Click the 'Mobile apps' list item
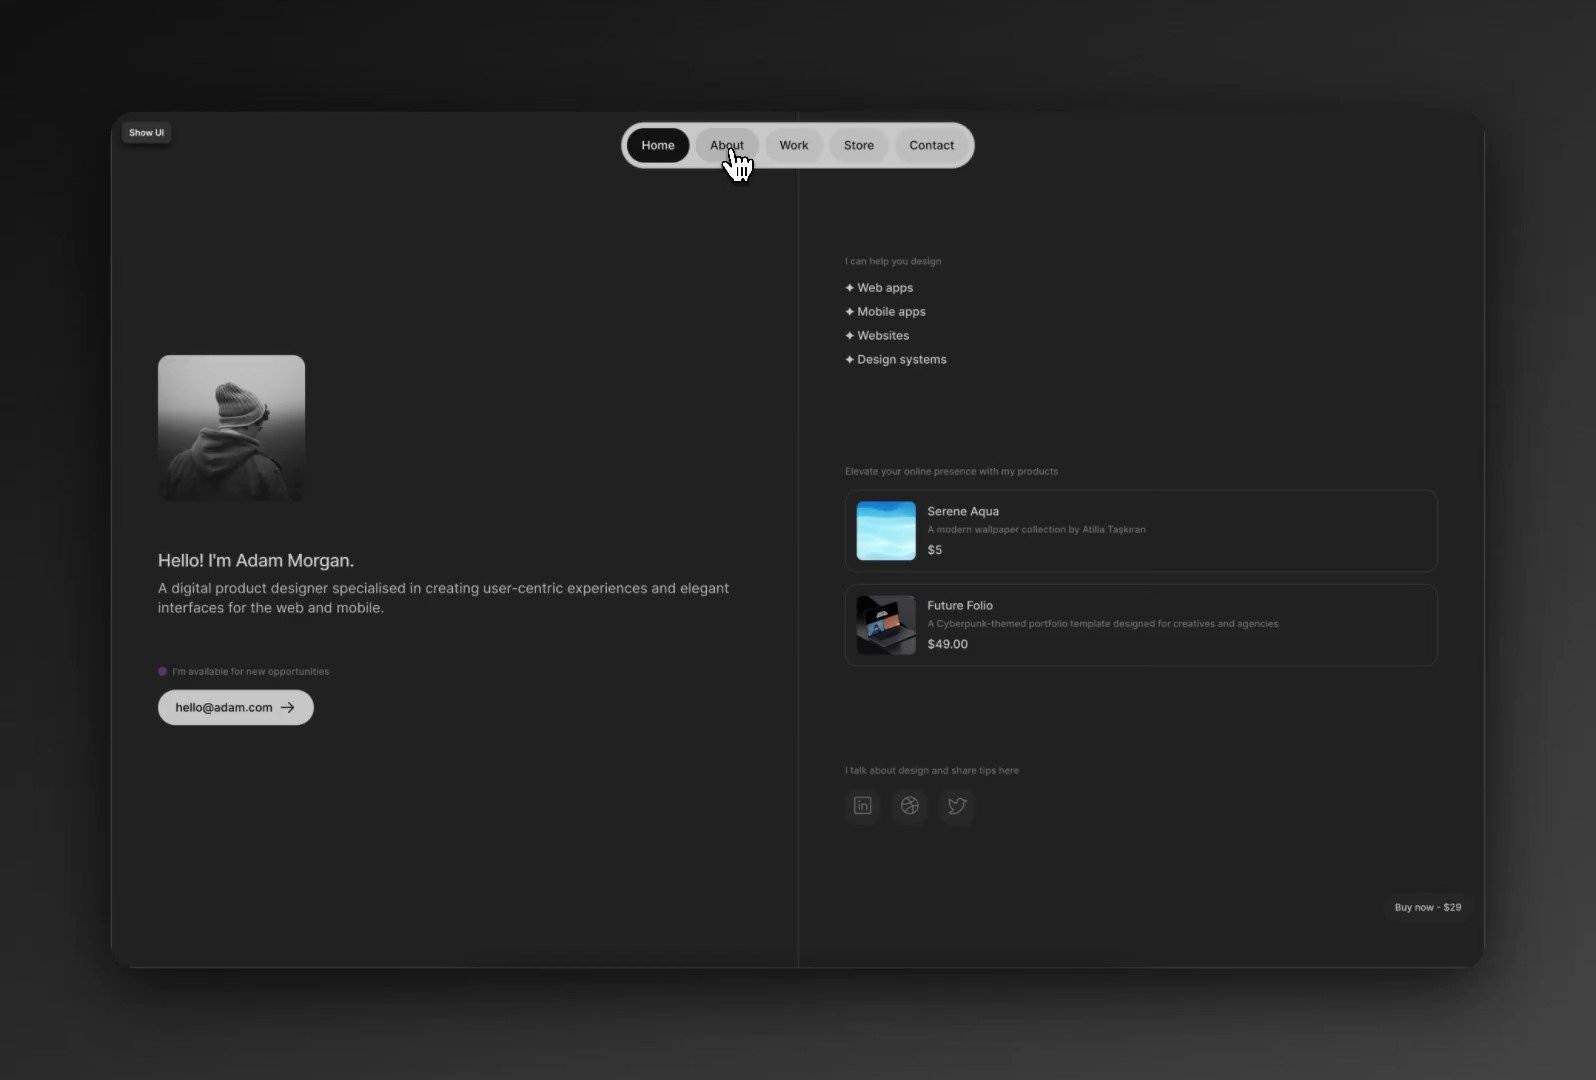The image size is (1596, 1080). tap(885, 312)
